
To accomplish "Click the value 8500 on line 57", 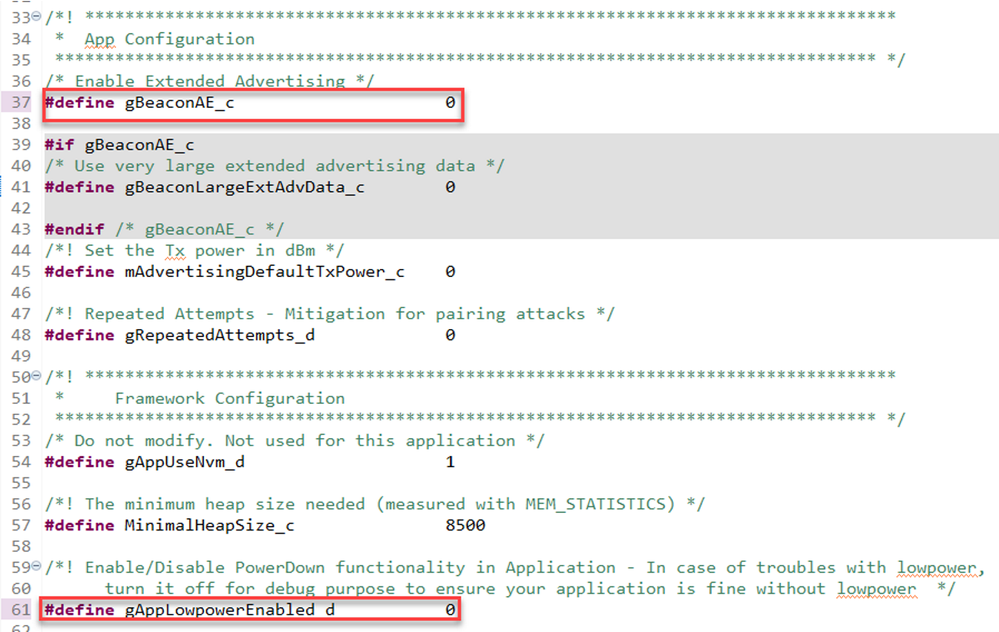I will pos(465,526).
